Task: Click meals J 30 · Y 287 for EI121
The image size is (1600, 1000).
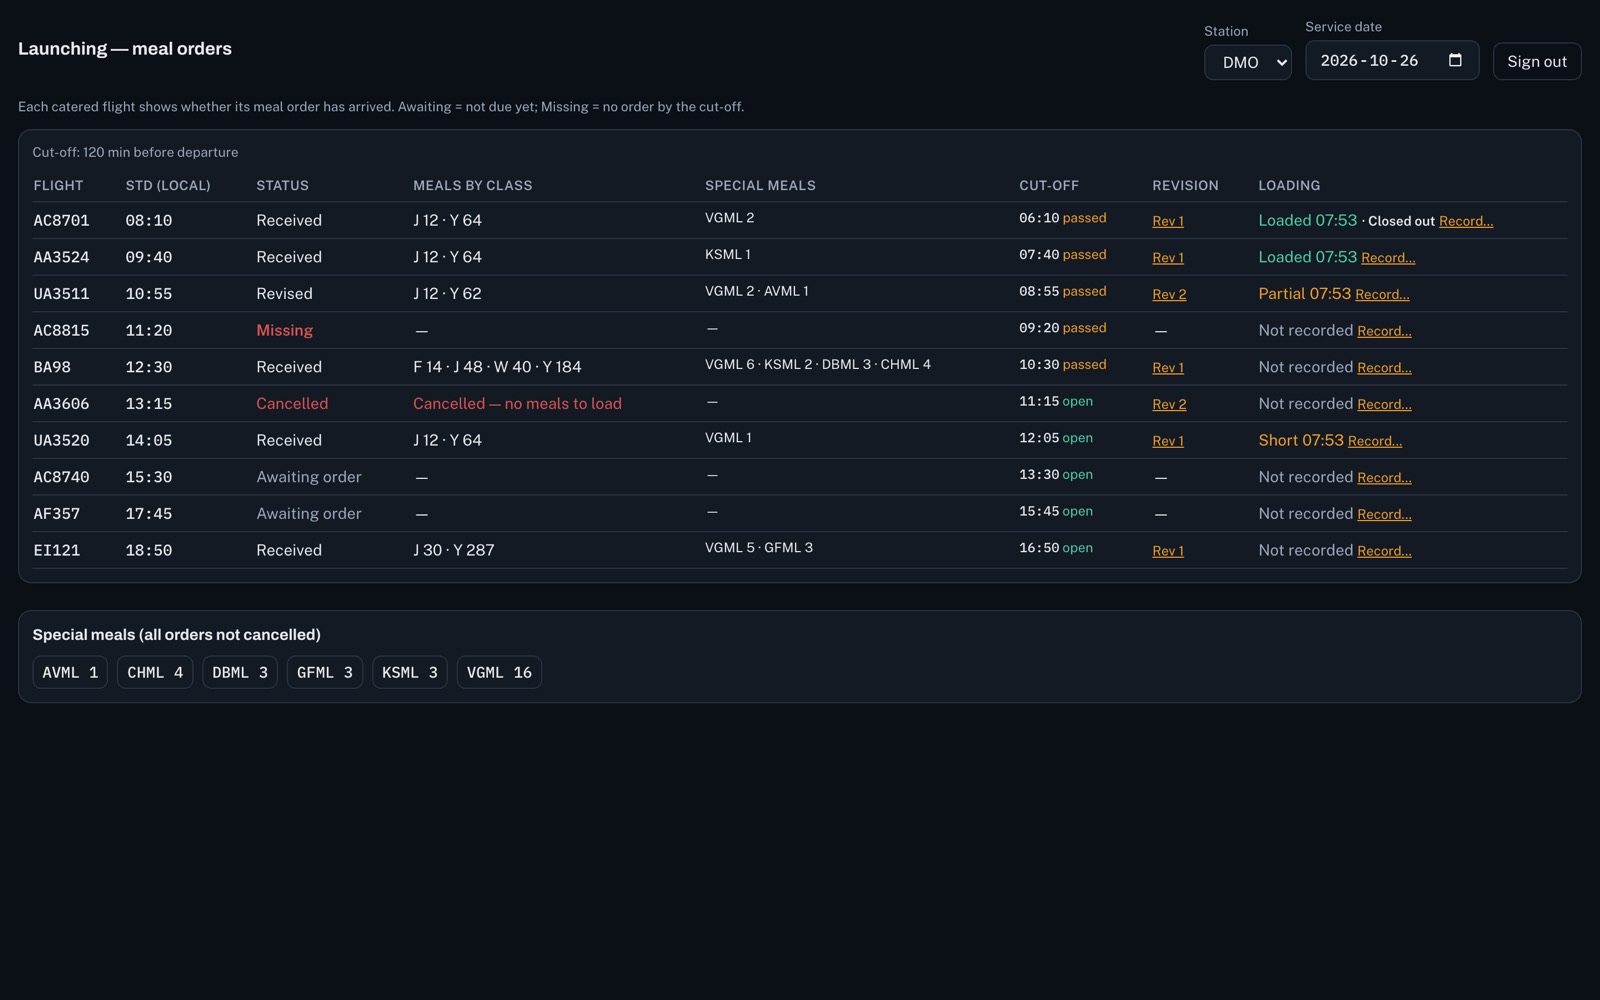Action: [454, 550]
